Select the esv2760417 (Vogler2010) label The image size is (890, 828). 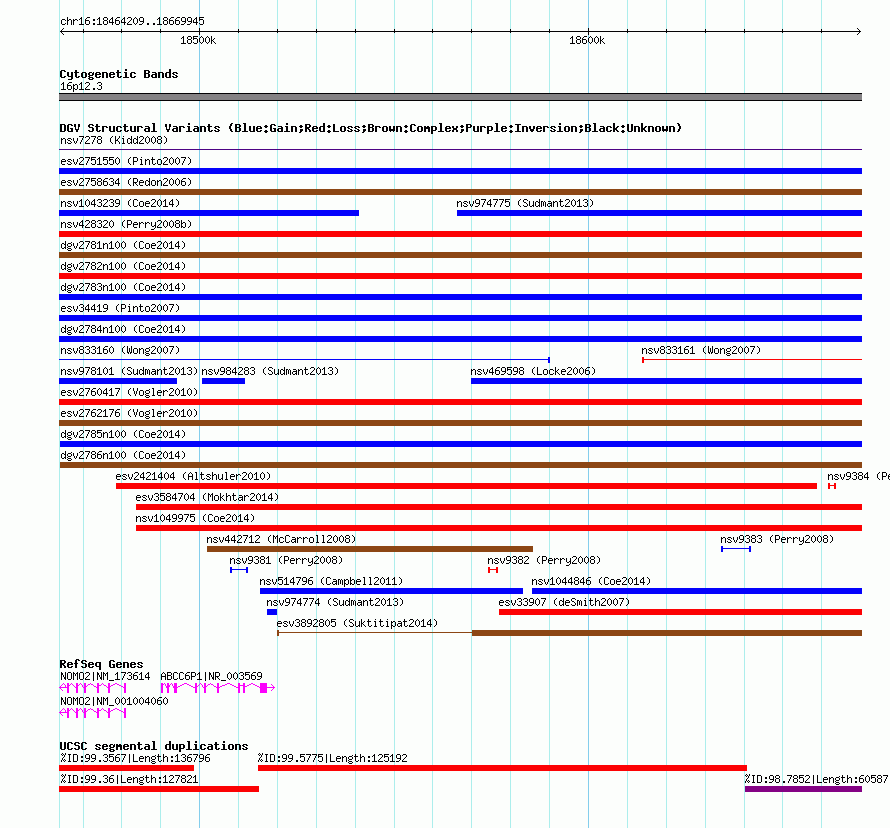[129, 392]
